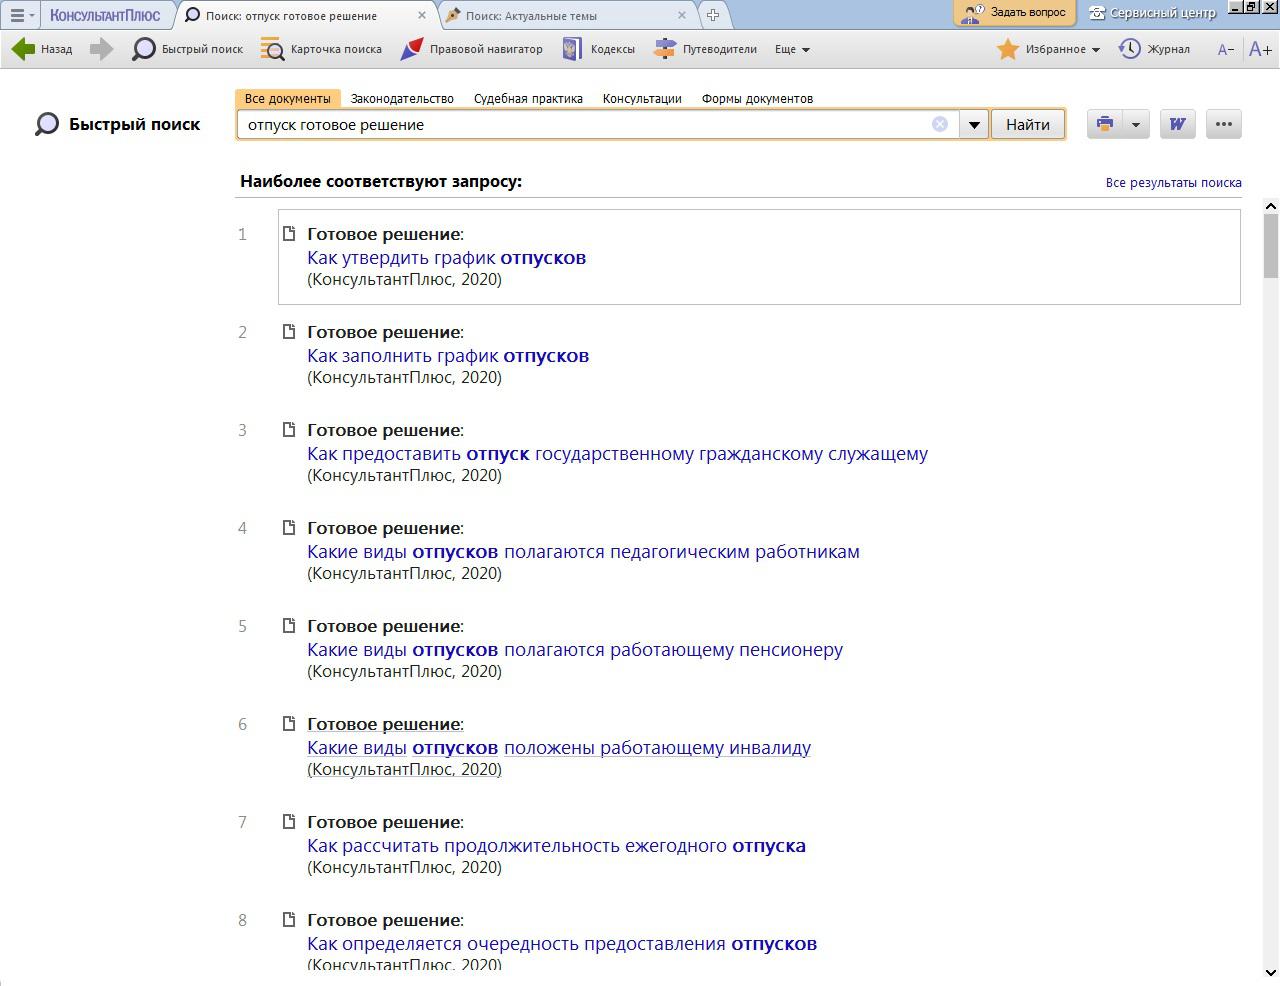Switch to the Судебная практика tab
The height and width of the screenshot is (986, 1280).
coord(528,98)
